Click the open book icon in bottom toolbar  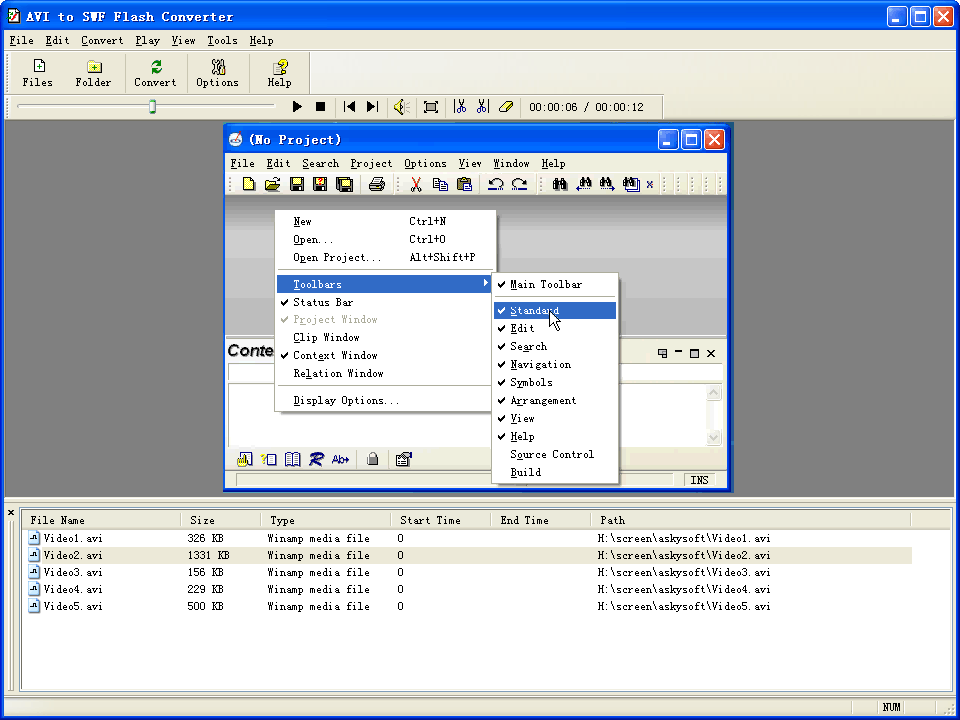(293, 459)
